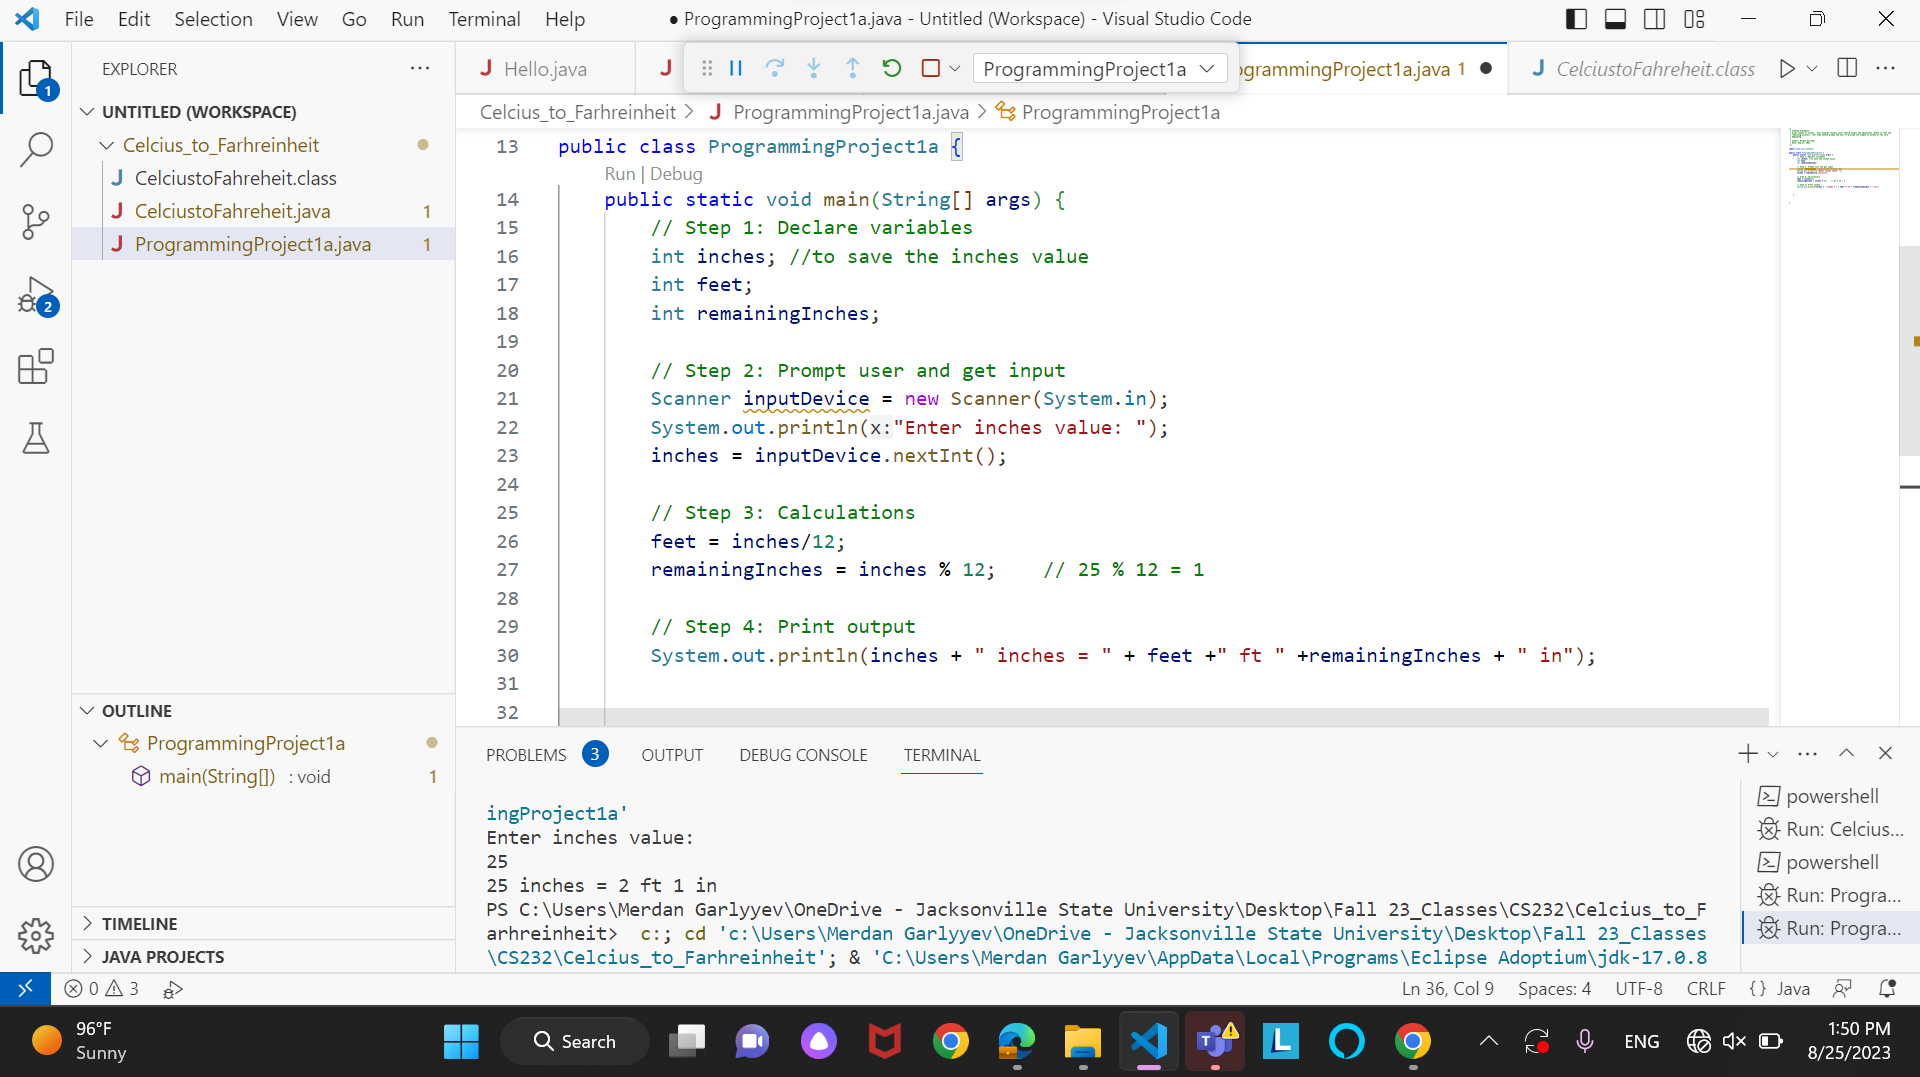This screenshot has height=1077, width=1920.
Task: Toggle the bottom panel visibility
Action: point(1616,18)
